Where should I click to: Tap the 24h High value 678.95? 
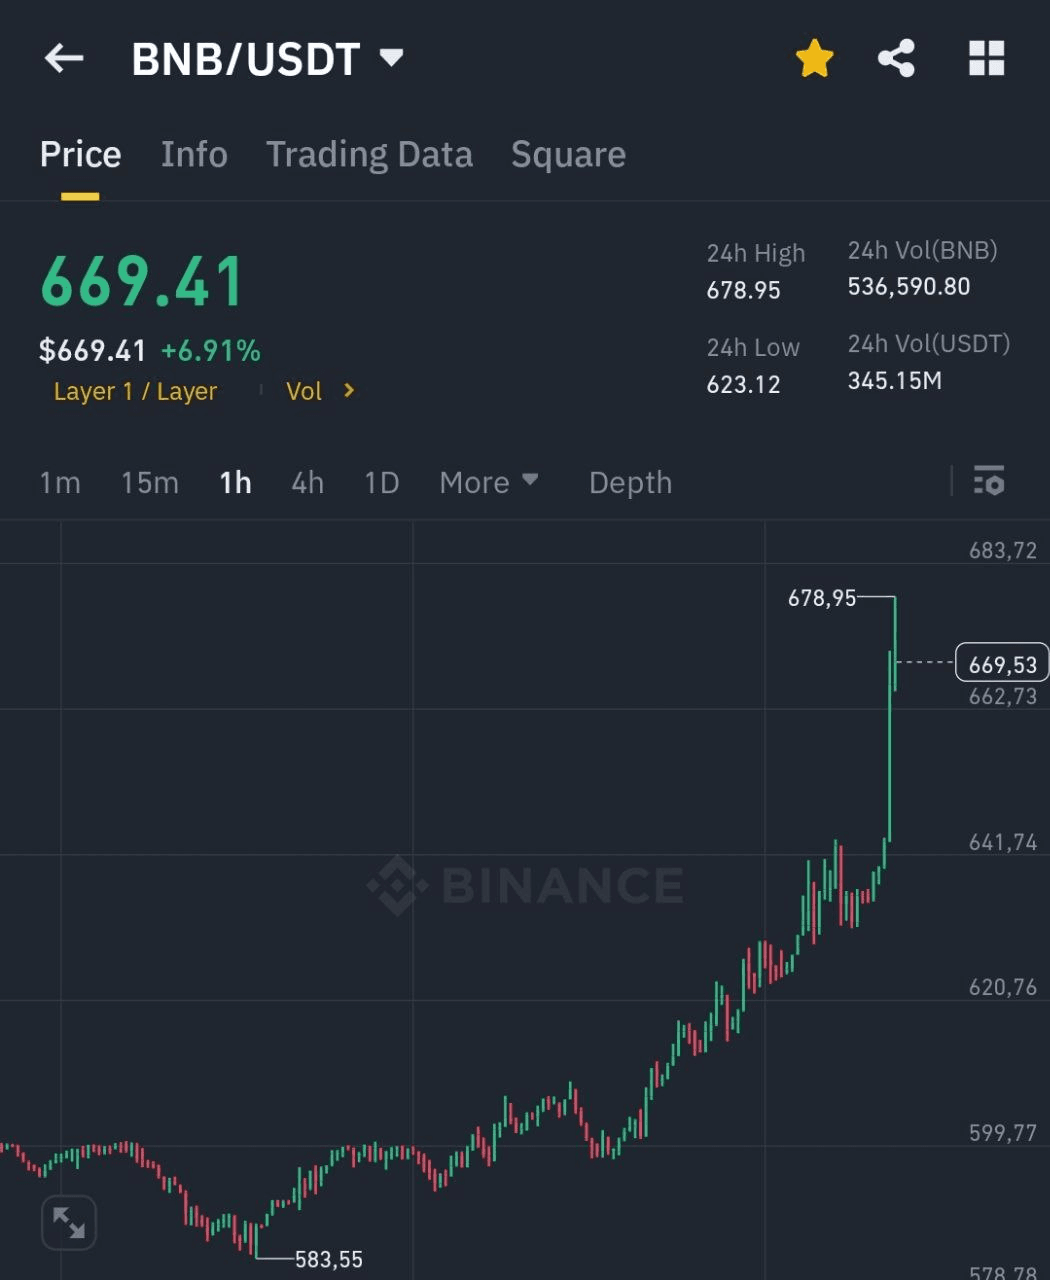743,290
